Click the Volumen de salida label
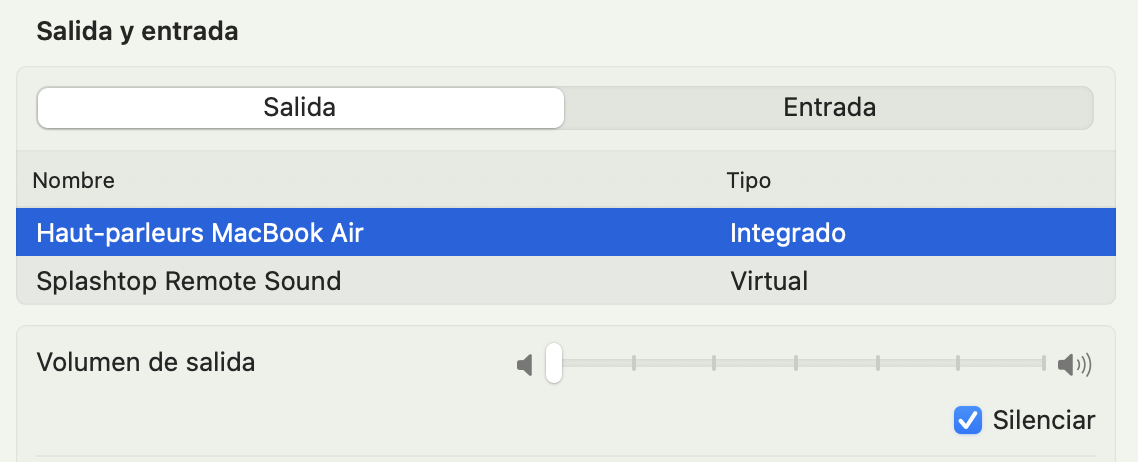This screenshot has height=462, width=1138. (x=145, y=362)
